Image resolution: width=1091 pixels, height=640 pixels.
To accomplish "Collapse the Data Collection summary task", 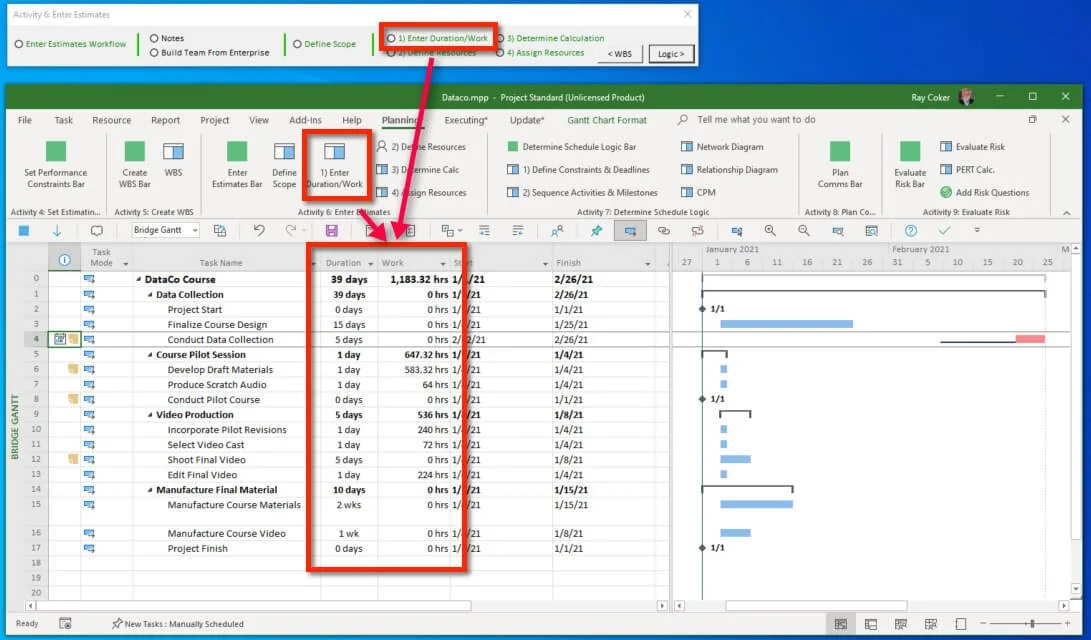I will (x=150, y=295).
